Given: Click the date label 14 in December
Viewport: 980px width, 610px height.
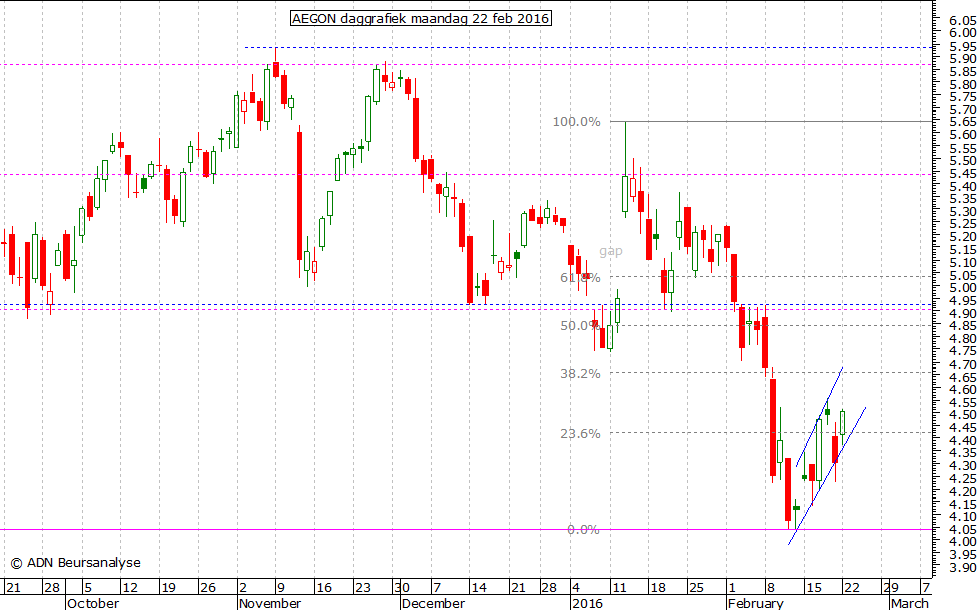Looking at the screenshot, I should point(479,588).
